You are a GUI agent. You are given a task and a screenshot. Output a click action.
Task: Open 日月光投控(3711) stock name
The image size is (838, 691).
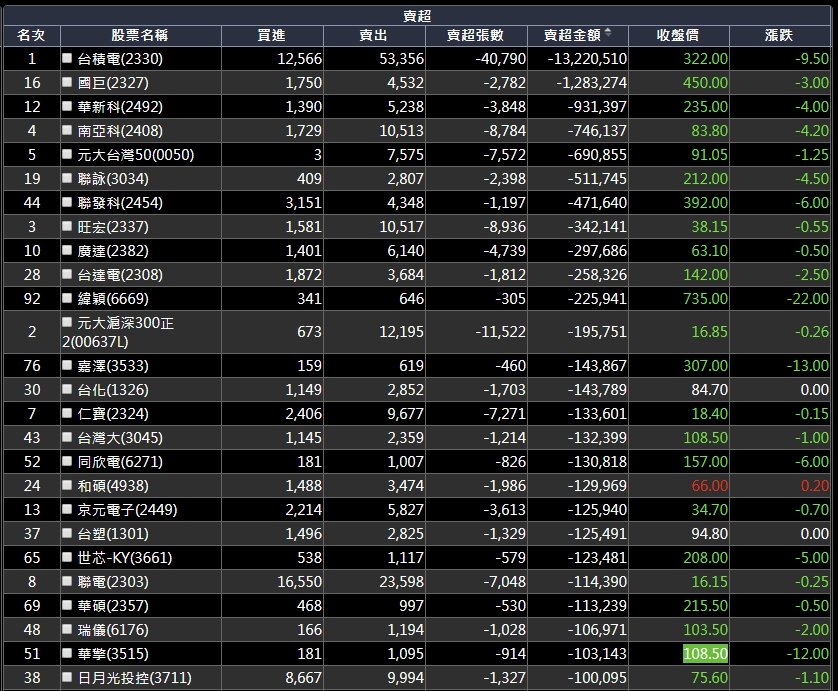[134, 678]
